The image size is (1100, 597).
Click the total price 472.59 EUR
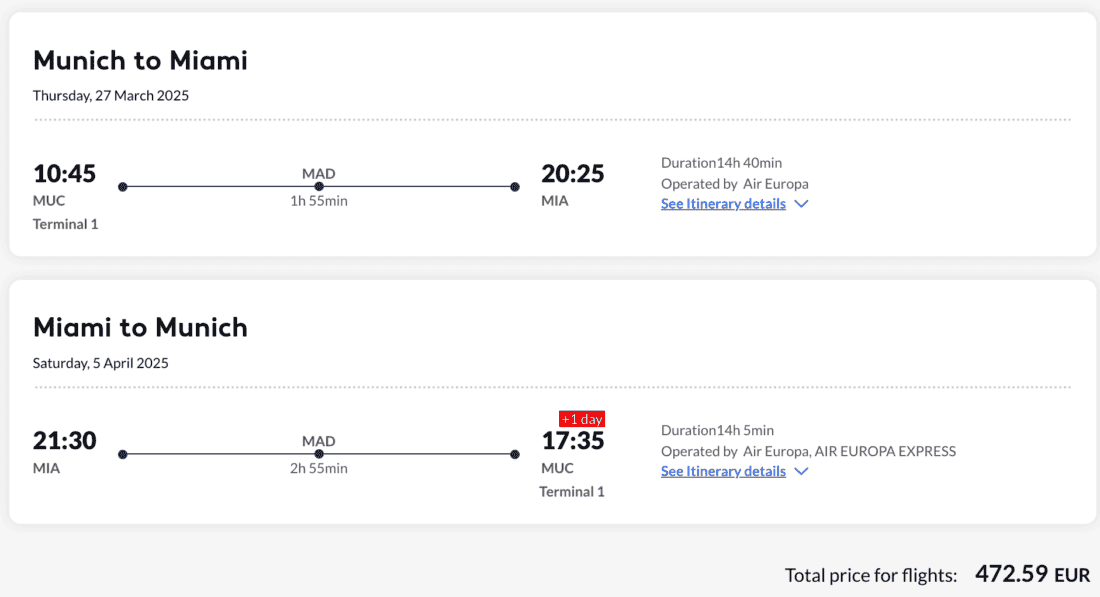1032,574
